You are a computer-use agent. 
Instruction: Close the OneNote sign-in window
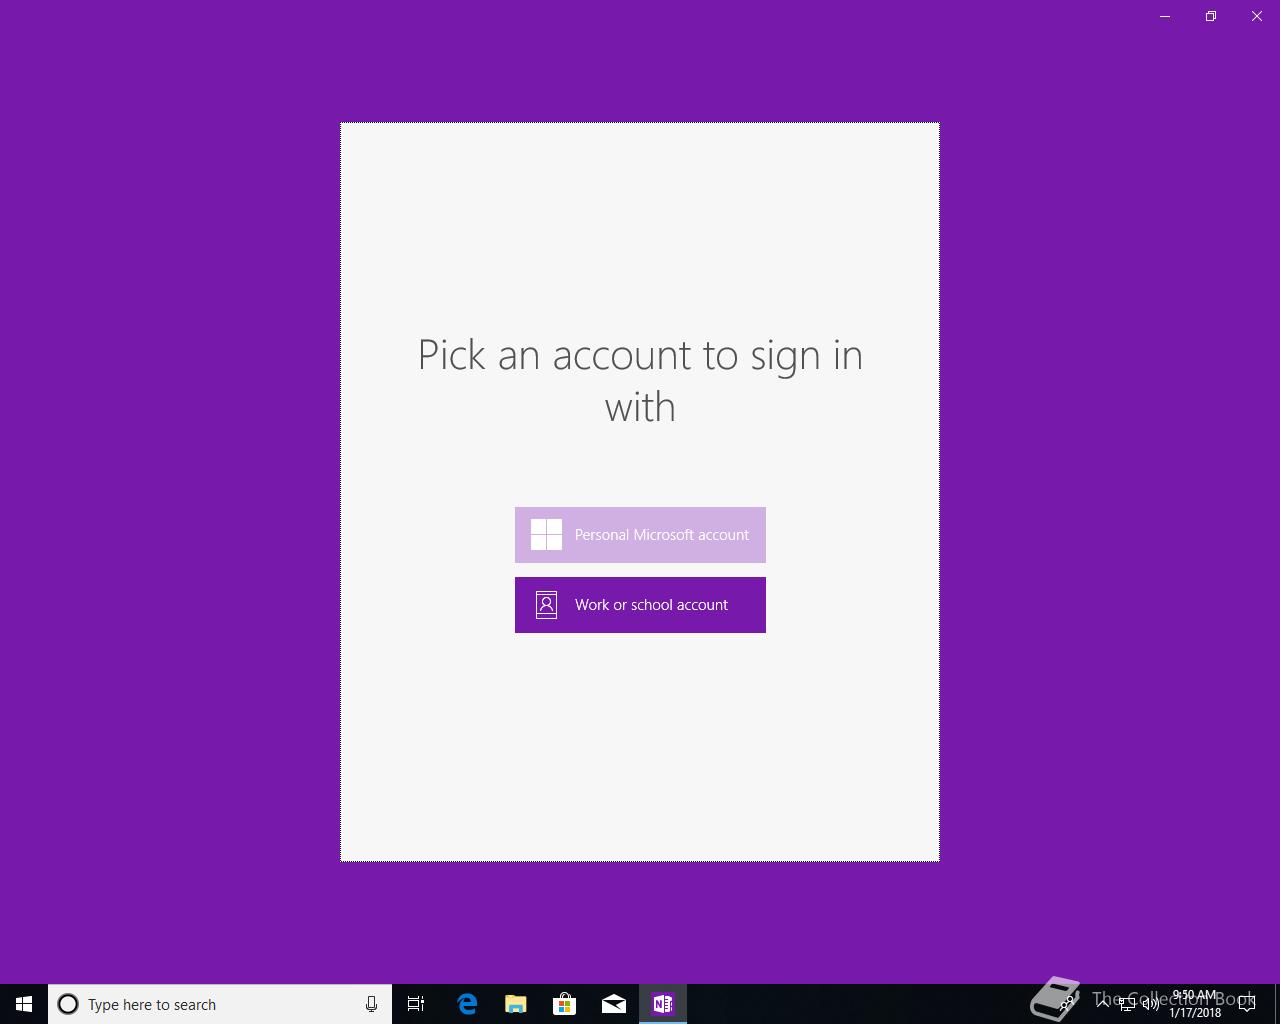click(x=1257, y=16)
